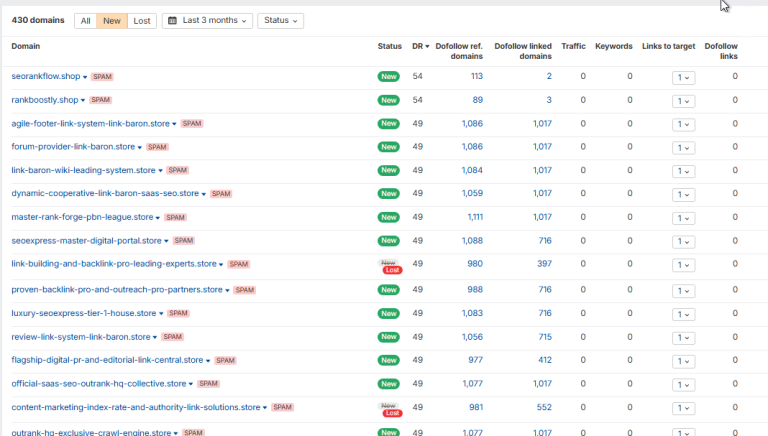Expand caret next to proven-backlink-pro-and-outreach-pro-partners.store
768x436 pixels.
point(227,291)
